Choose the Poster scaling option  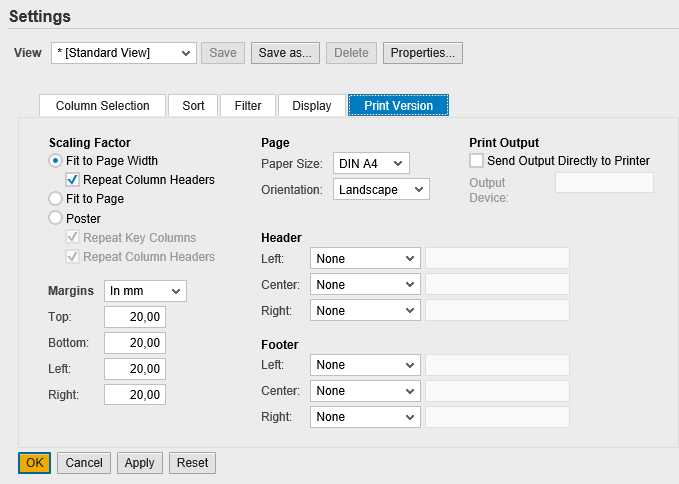[55, 218]
